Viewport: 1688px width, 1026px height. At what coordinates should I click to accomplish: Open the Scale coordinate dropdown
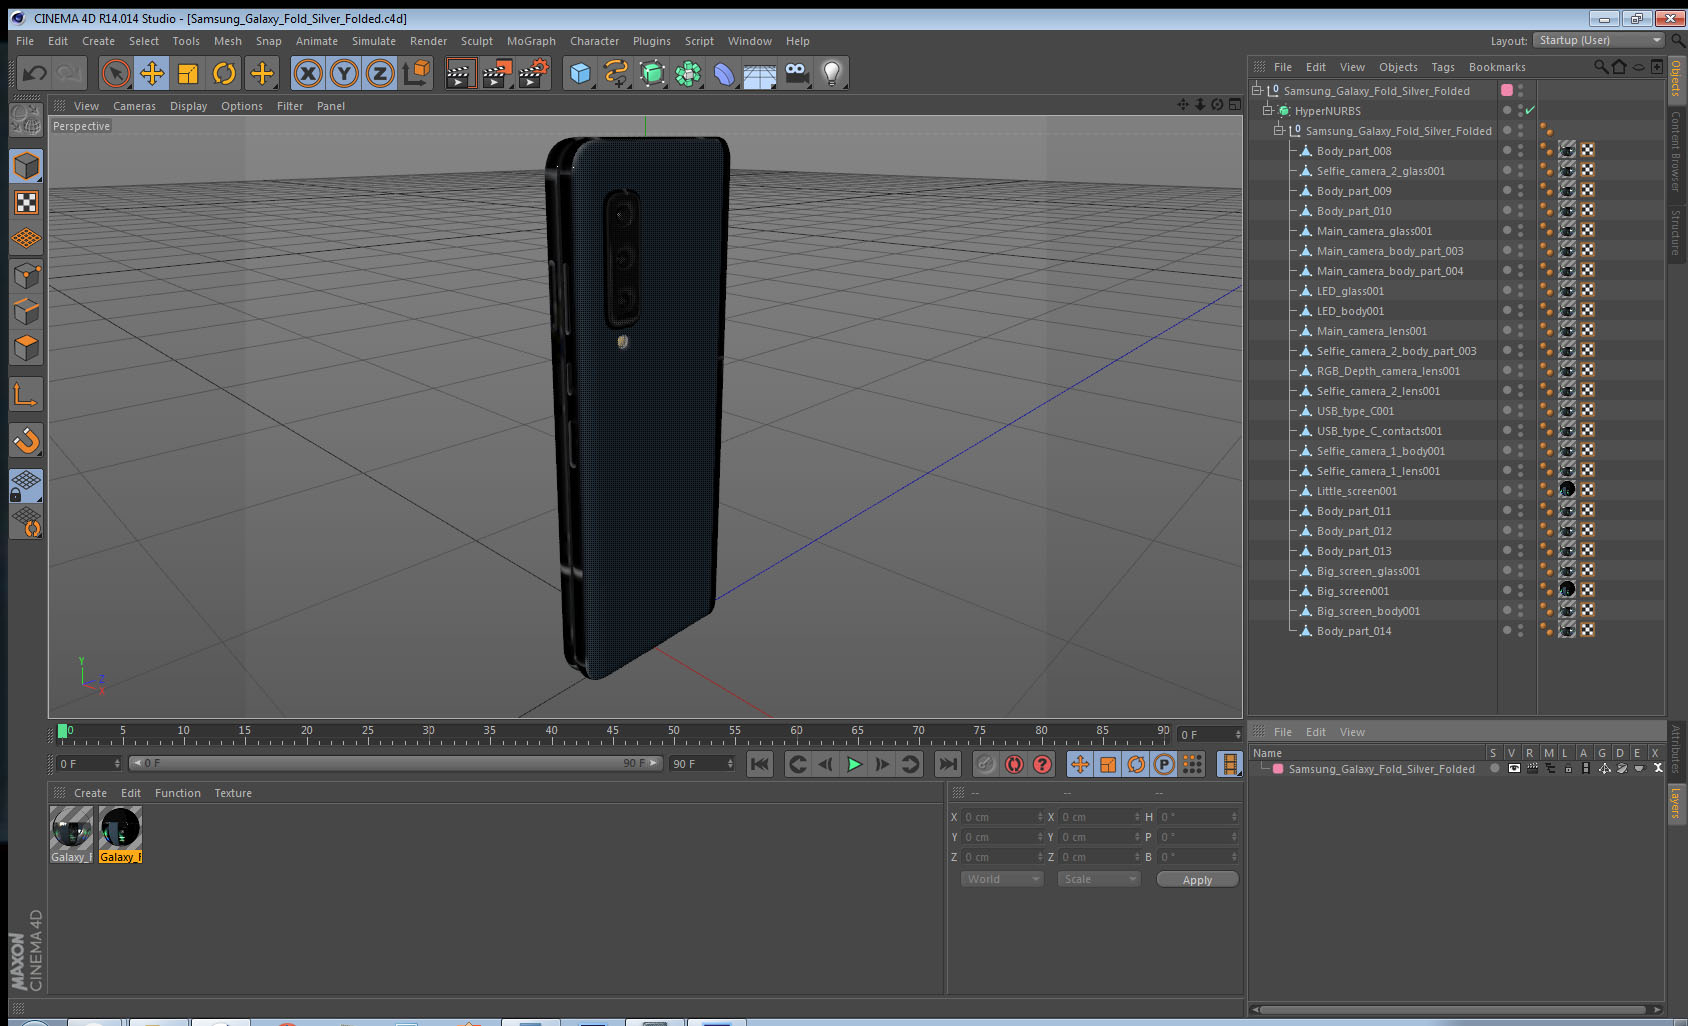coord(1099,879)
